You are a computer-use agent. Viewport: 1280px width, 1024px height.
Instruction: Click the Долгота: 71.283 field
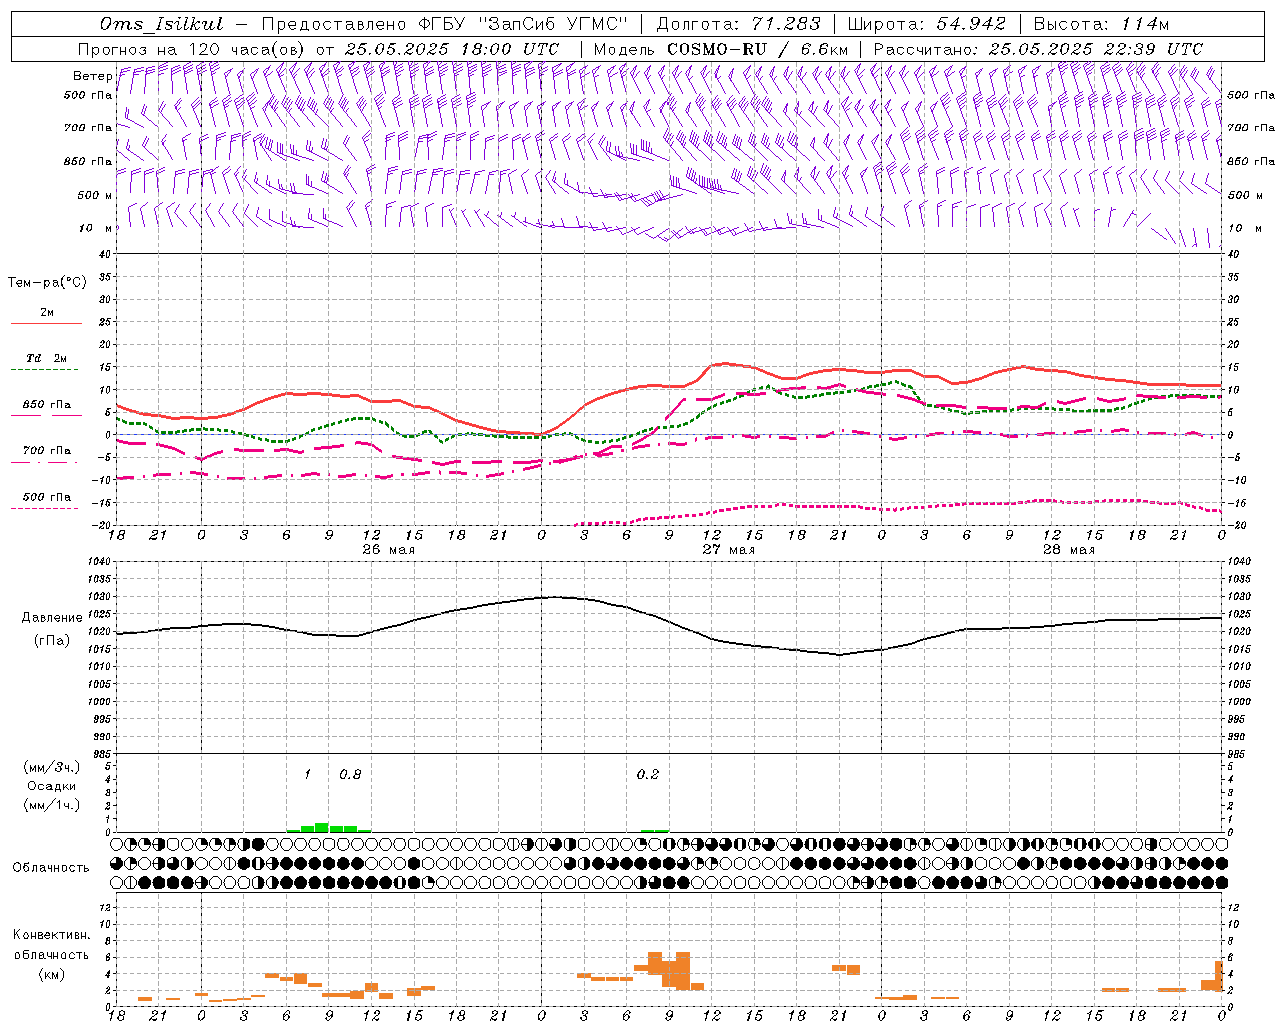[738, 24]
